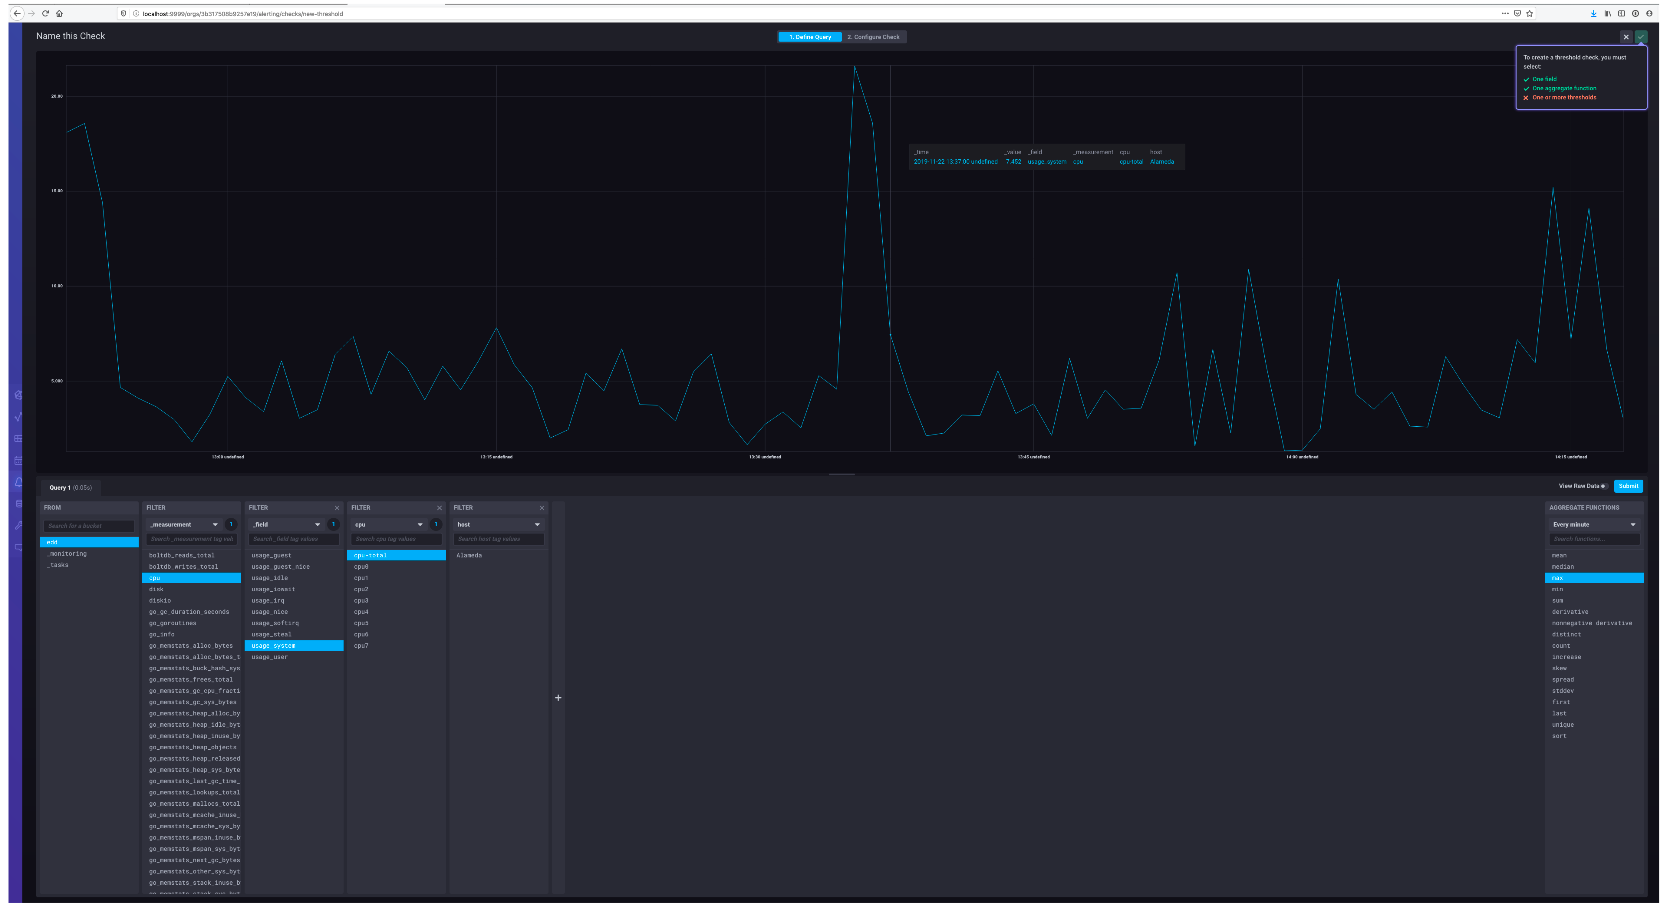Focus the cpu tag values search box
The height and width of the screenshot is (905, 1663).
click(396, 539)
